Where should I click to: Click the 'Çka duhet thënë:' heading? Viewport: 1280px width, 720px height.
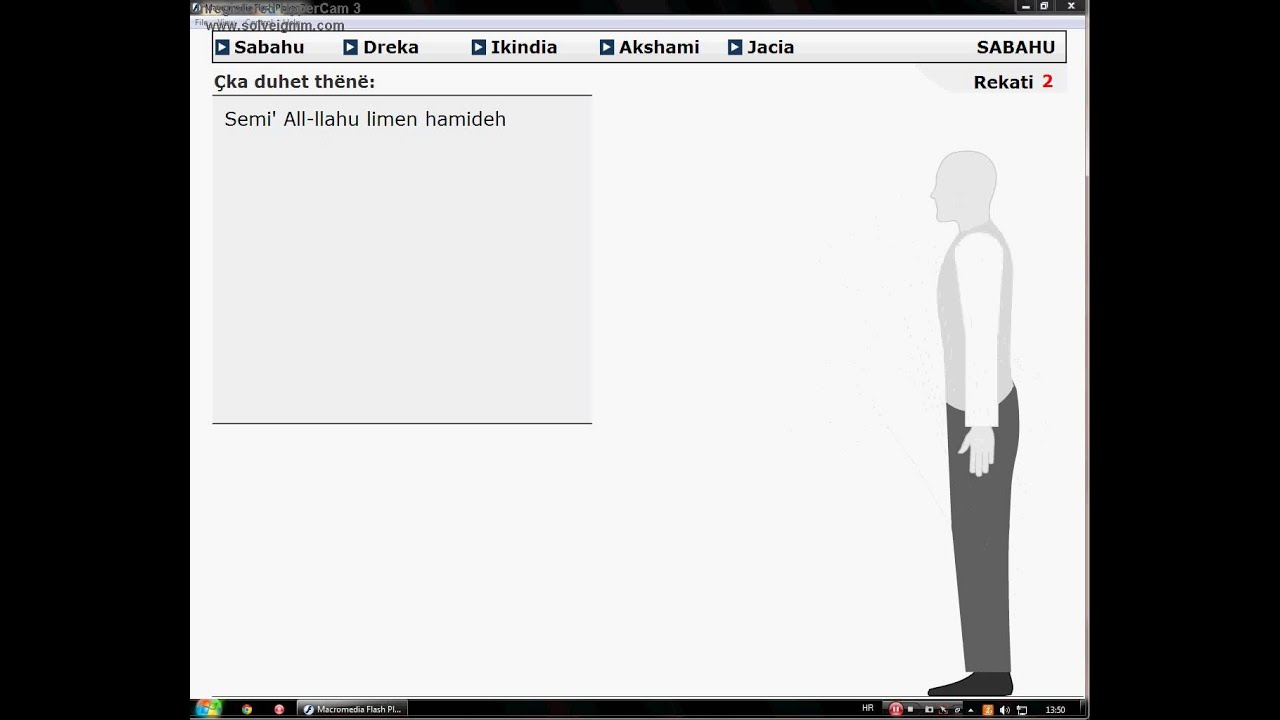294,82
